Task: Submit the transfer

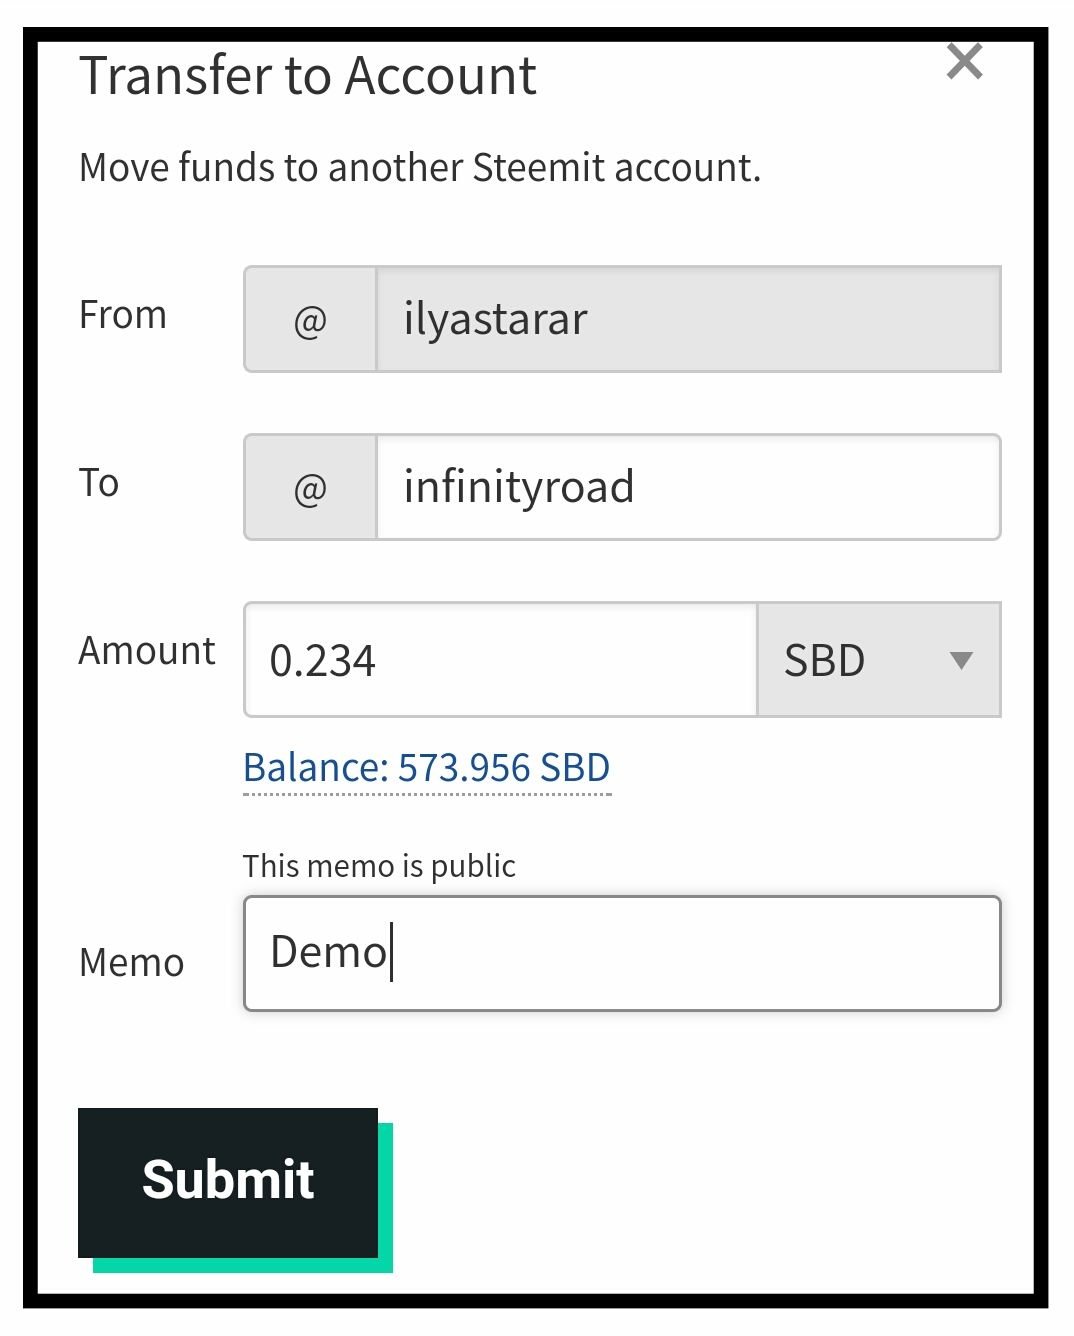Action: [228, 1182]
